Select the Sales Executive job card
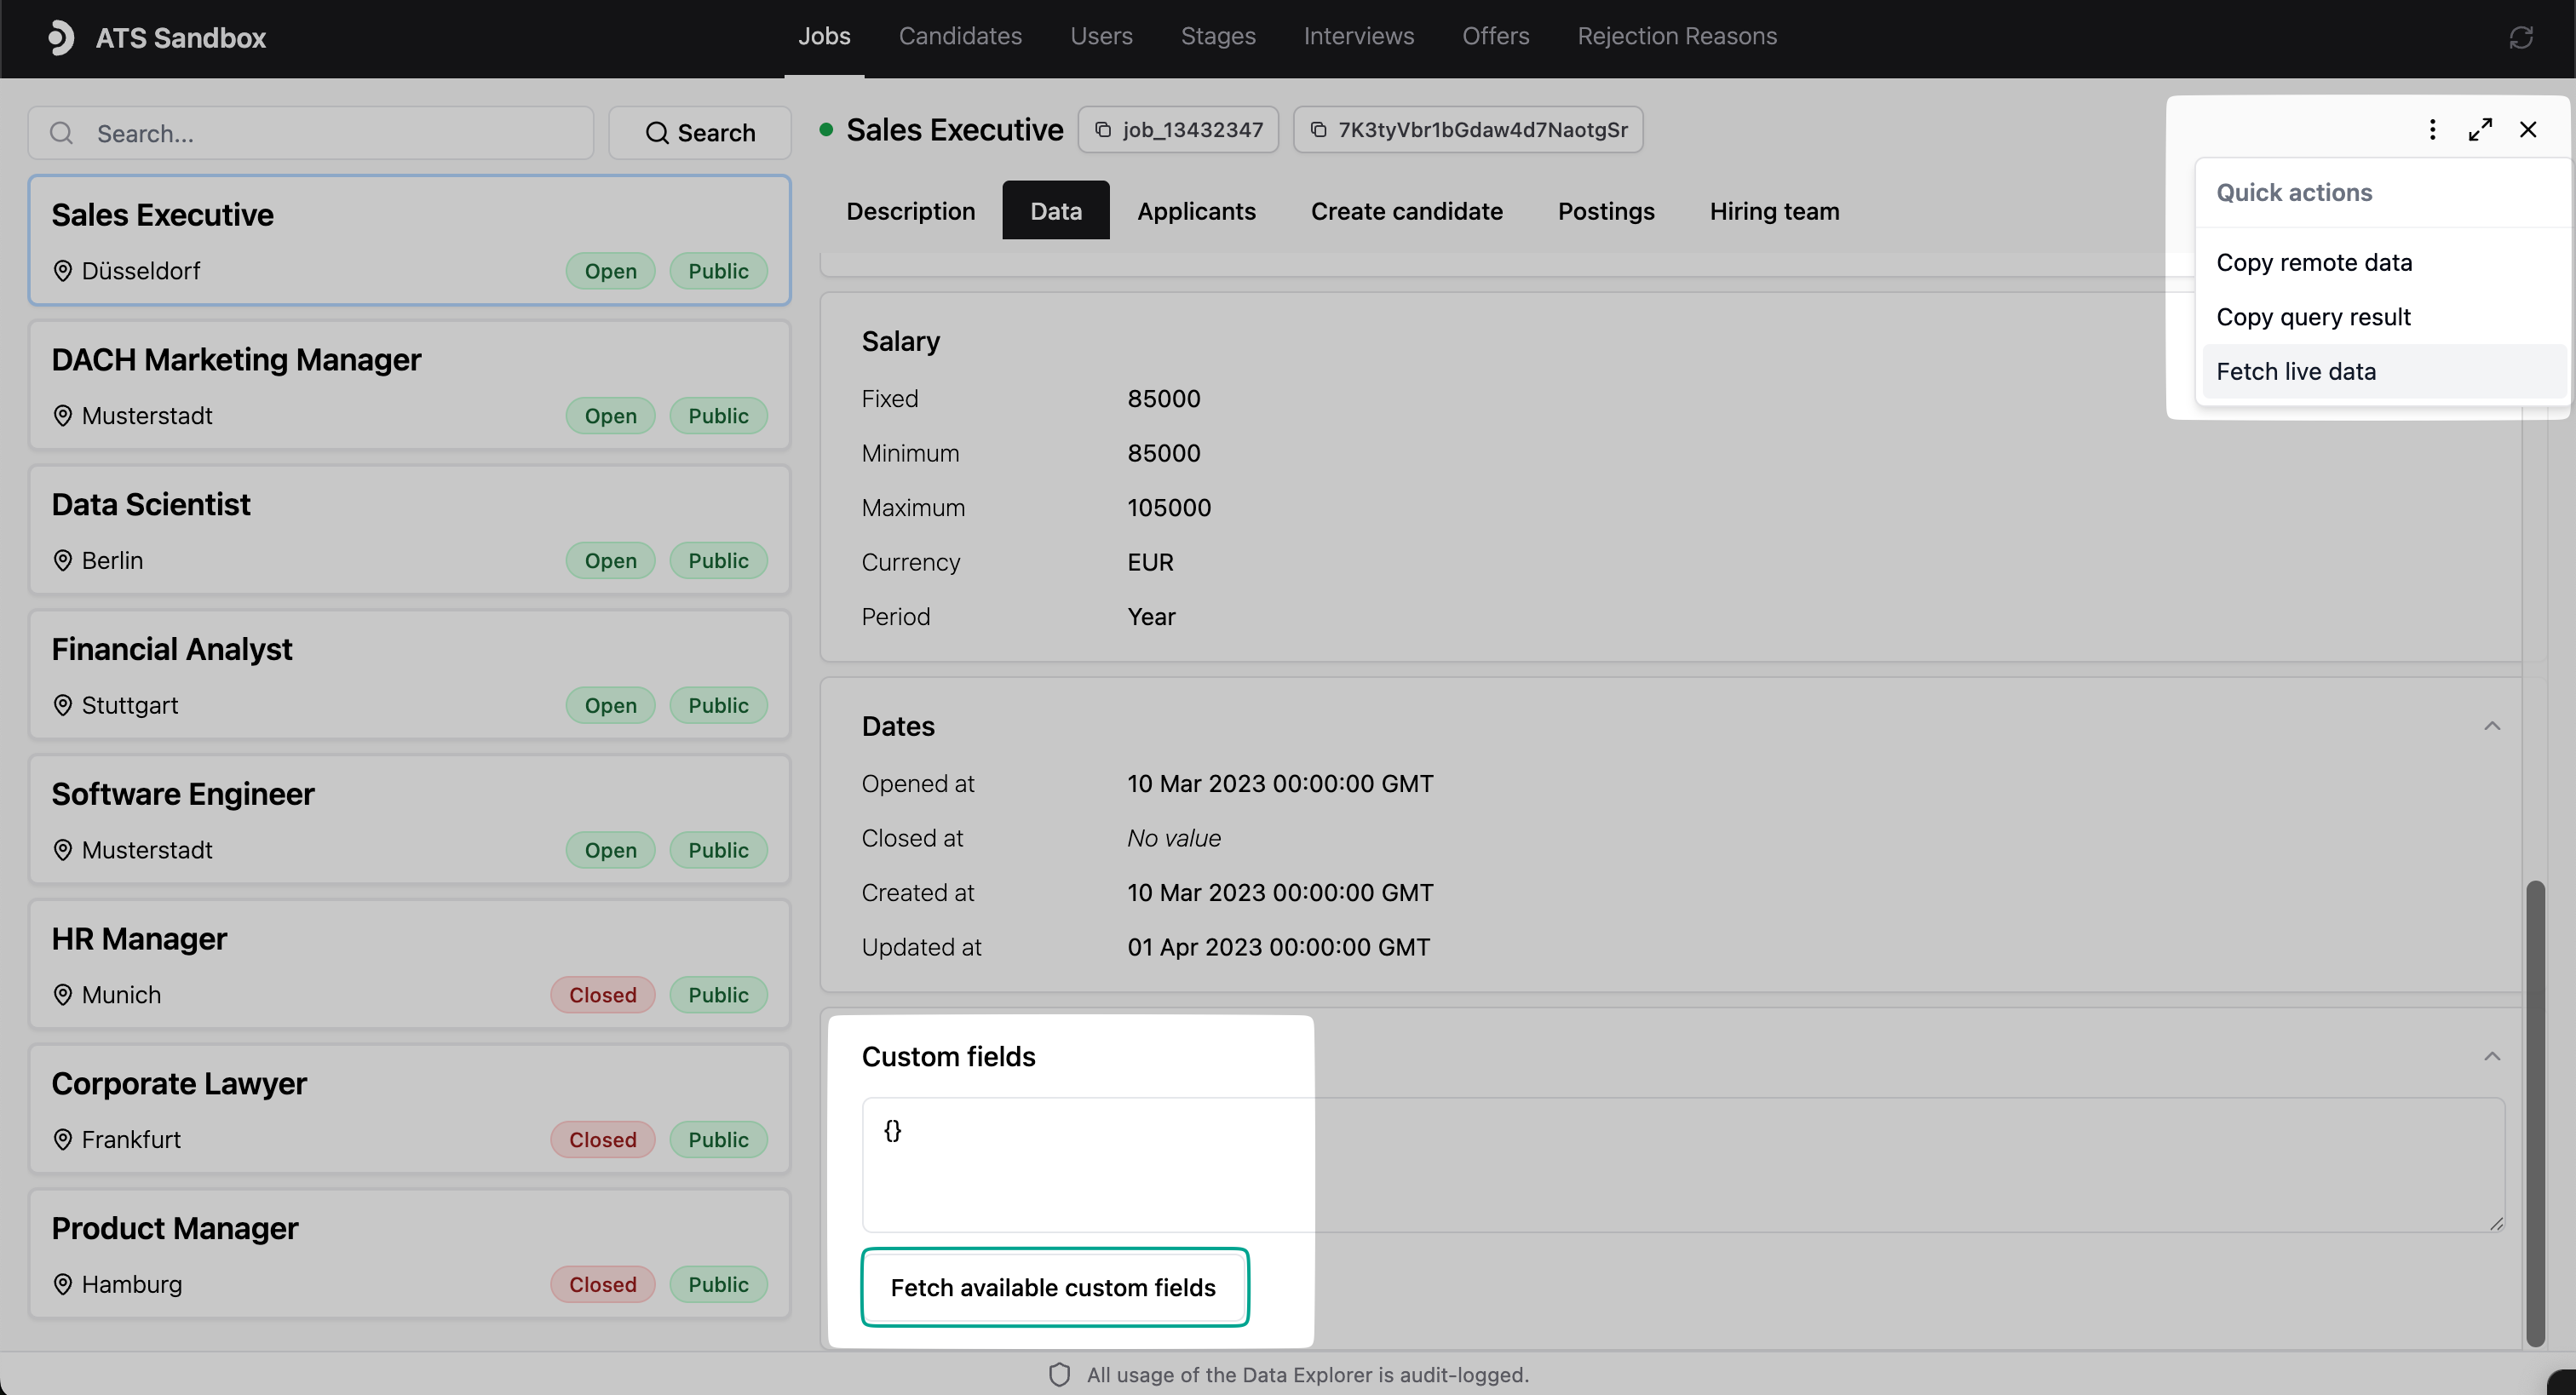The height and width of the screenshot is (1395, 2576). [410, 240]
